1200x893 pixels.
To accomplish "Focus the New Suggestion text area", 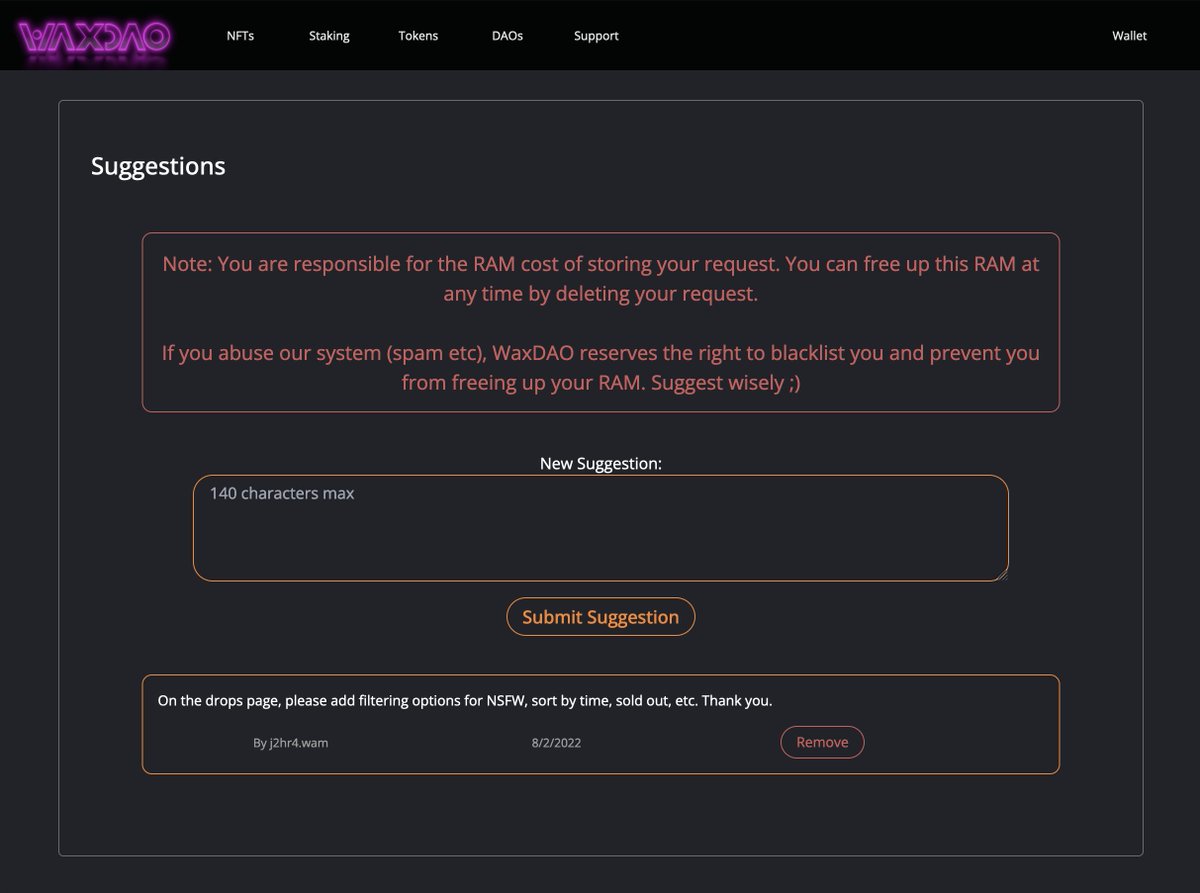I will coord(600,528).
